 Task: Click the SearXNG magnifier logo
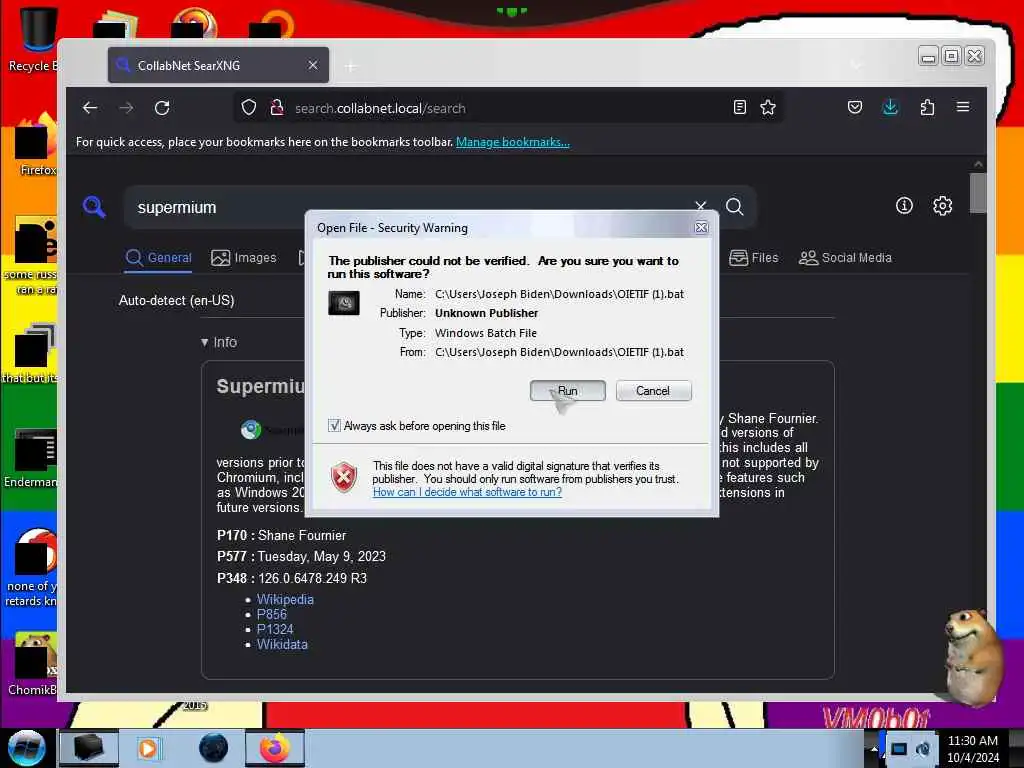(x=94, y=207)
